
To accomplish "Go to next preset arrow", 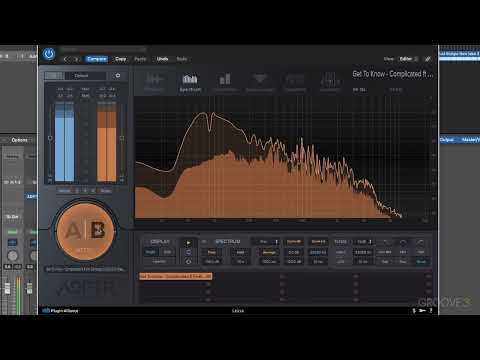I will tap(76, 59).
